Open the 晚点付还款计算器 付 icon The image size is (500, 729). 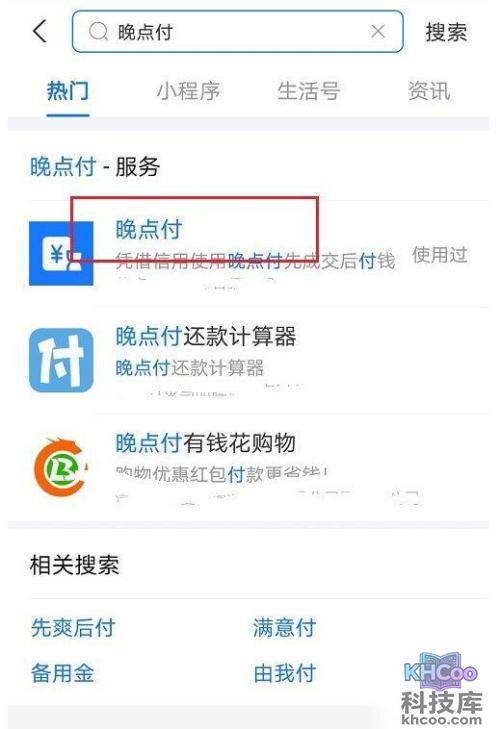coord(61,360)
